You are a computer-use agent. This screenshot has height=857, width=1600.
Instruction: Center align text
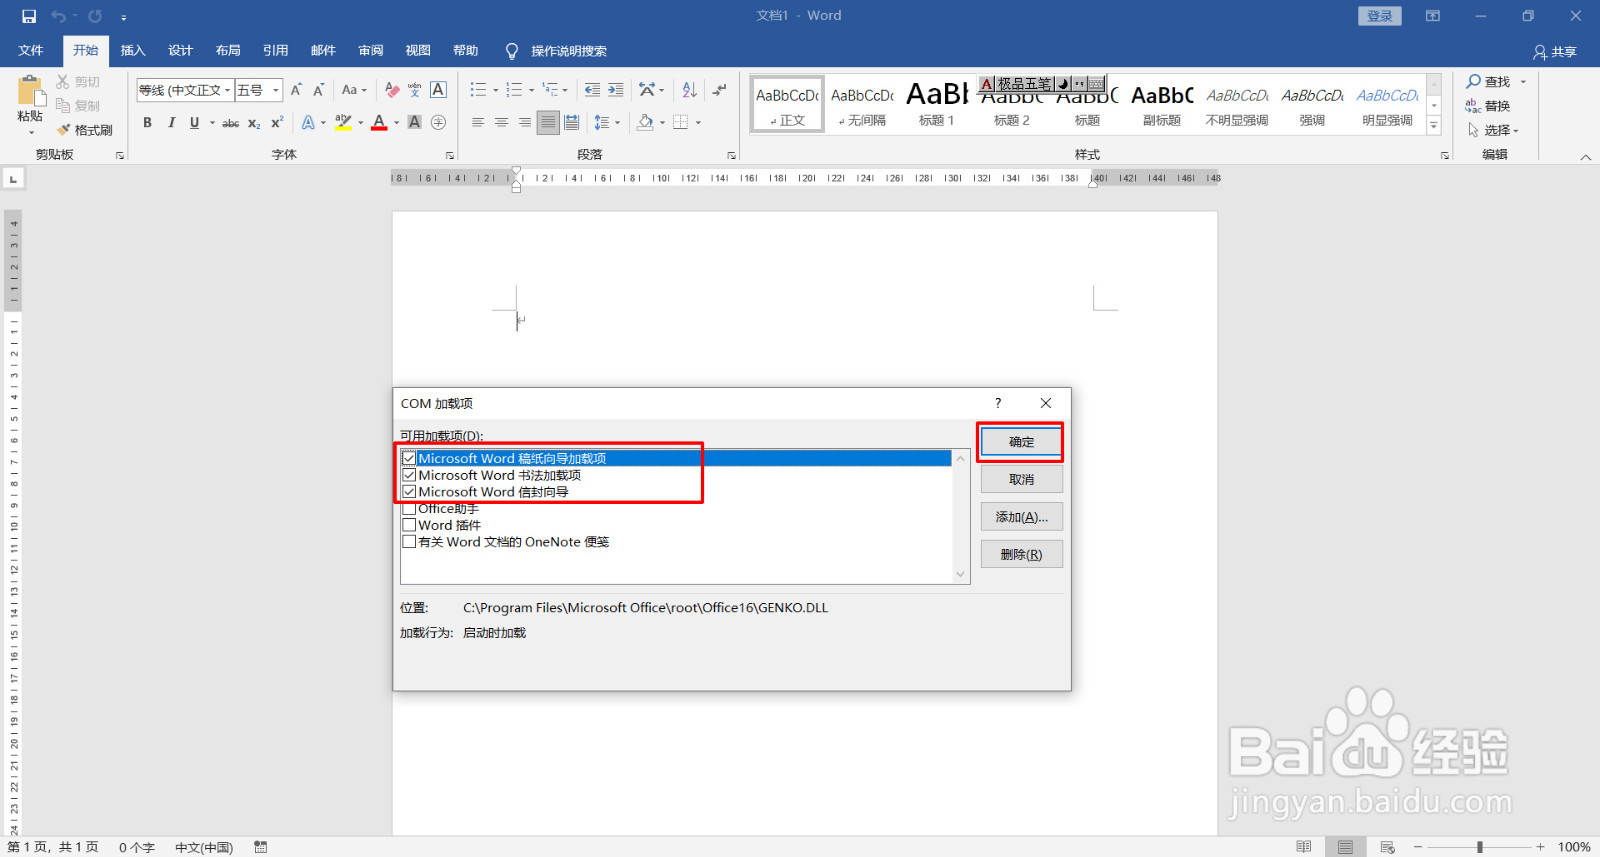click(x=501, y=123)
